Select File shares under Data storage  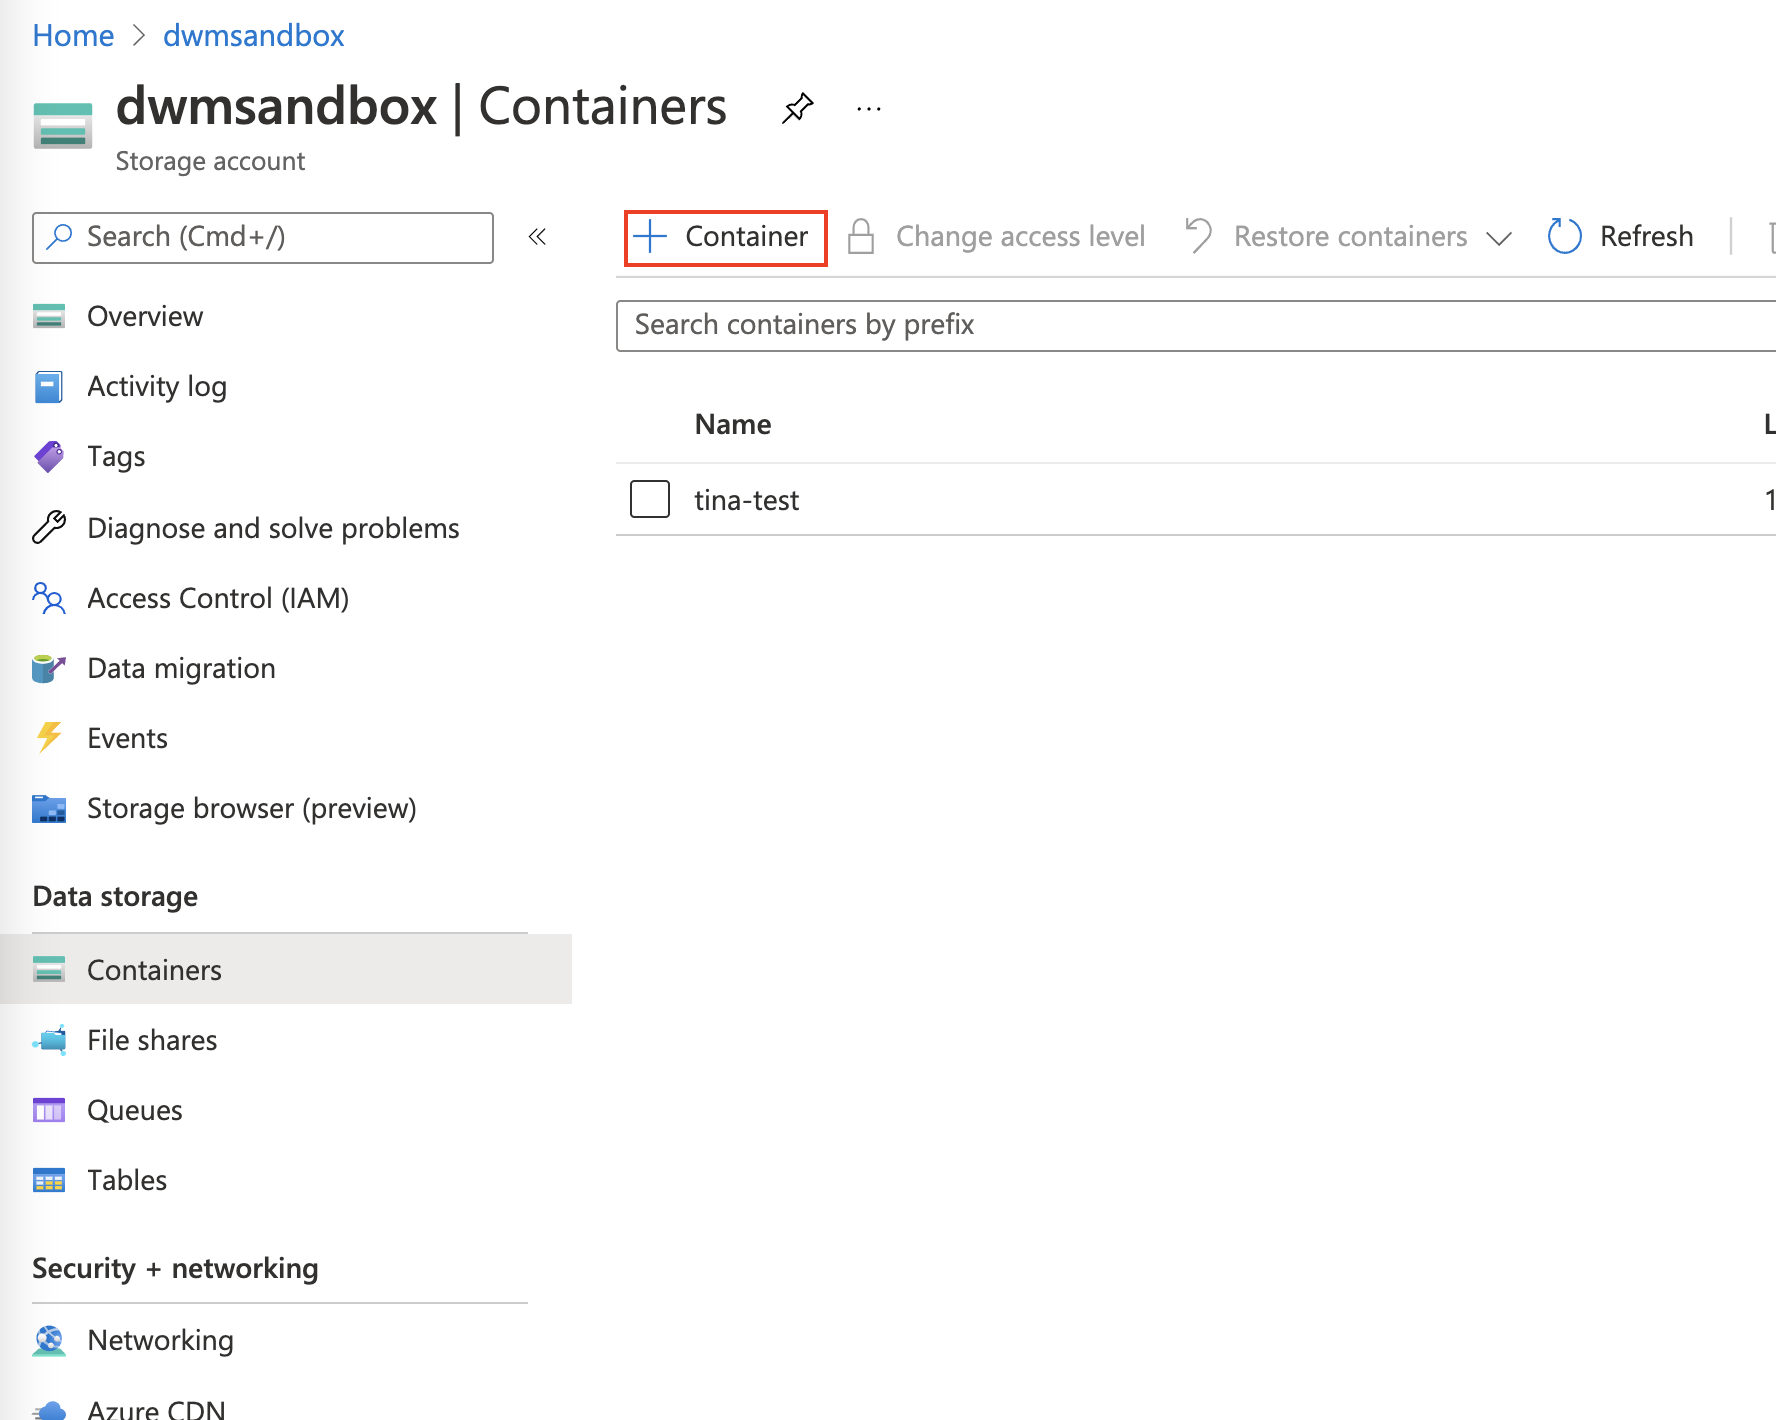pos(152,1040)
